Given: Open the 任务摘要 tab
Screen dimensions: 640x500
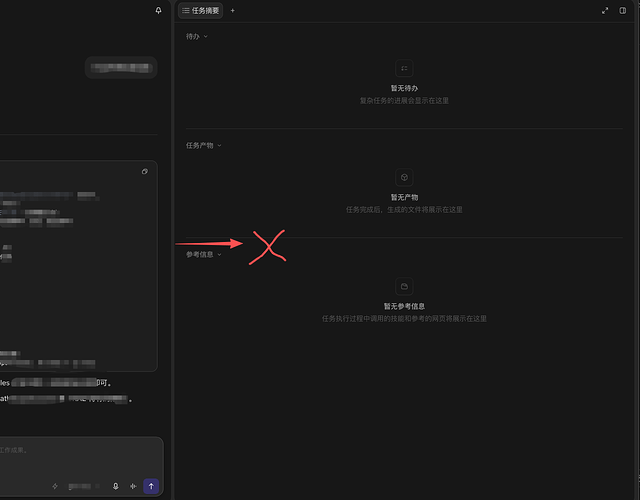Looking at the screenshot, I should pyautogui.click(x=200, y=11).
